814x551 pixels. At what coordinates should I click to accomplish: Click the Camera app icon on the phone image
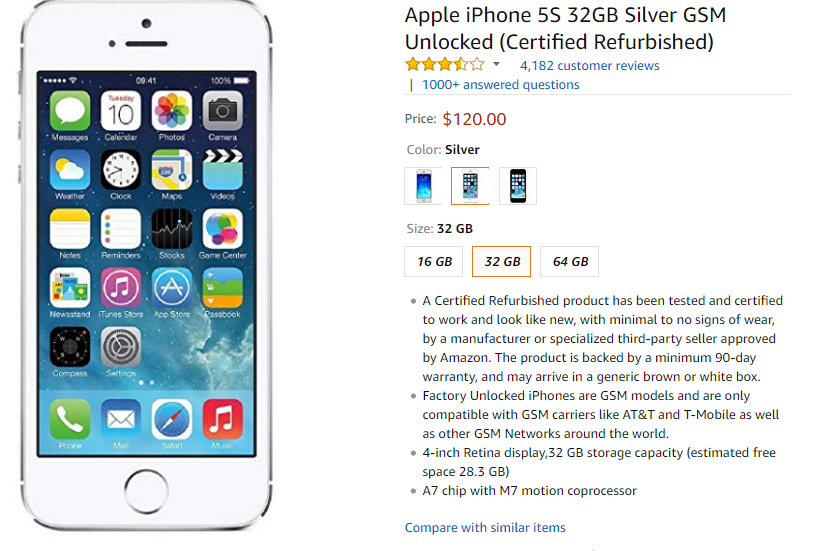pos(223,111)
